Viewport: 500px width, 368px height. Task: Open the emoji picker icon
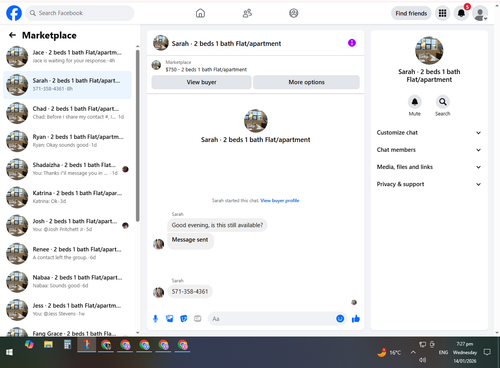tap(340, 319)
